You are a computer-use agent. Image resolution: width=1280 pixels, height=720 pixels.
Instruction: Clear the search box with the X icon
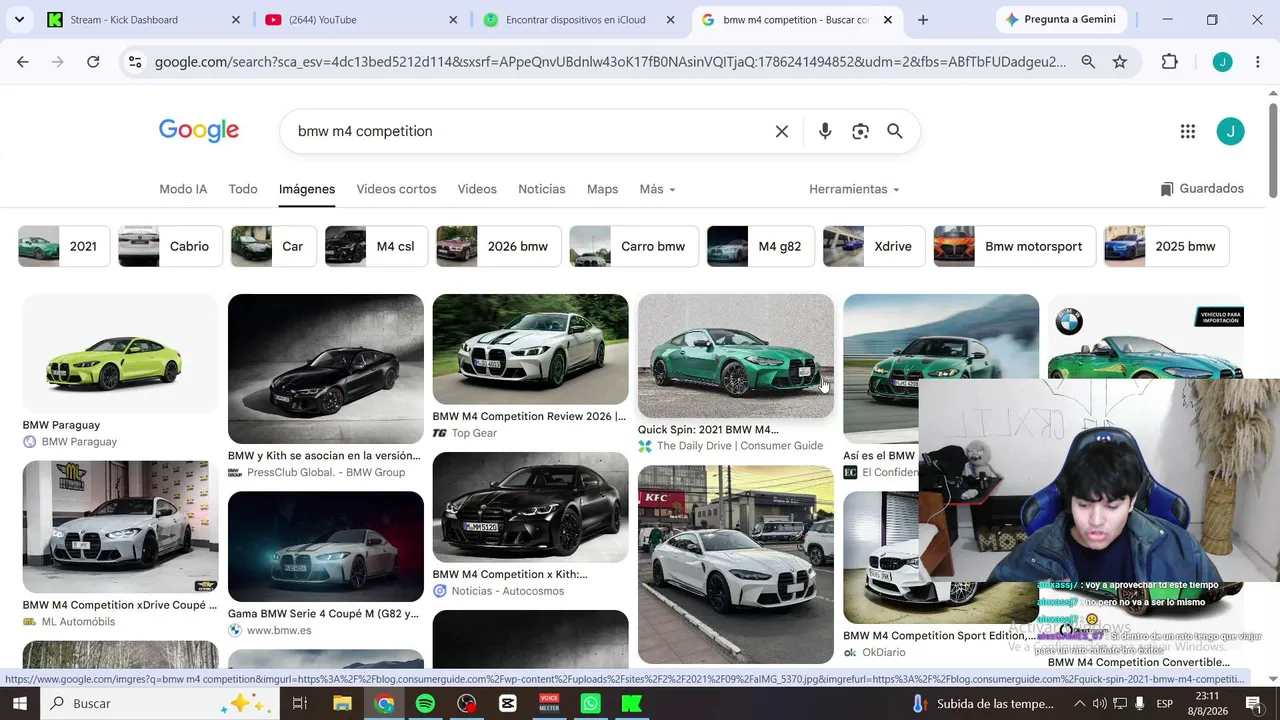[782, 131]
